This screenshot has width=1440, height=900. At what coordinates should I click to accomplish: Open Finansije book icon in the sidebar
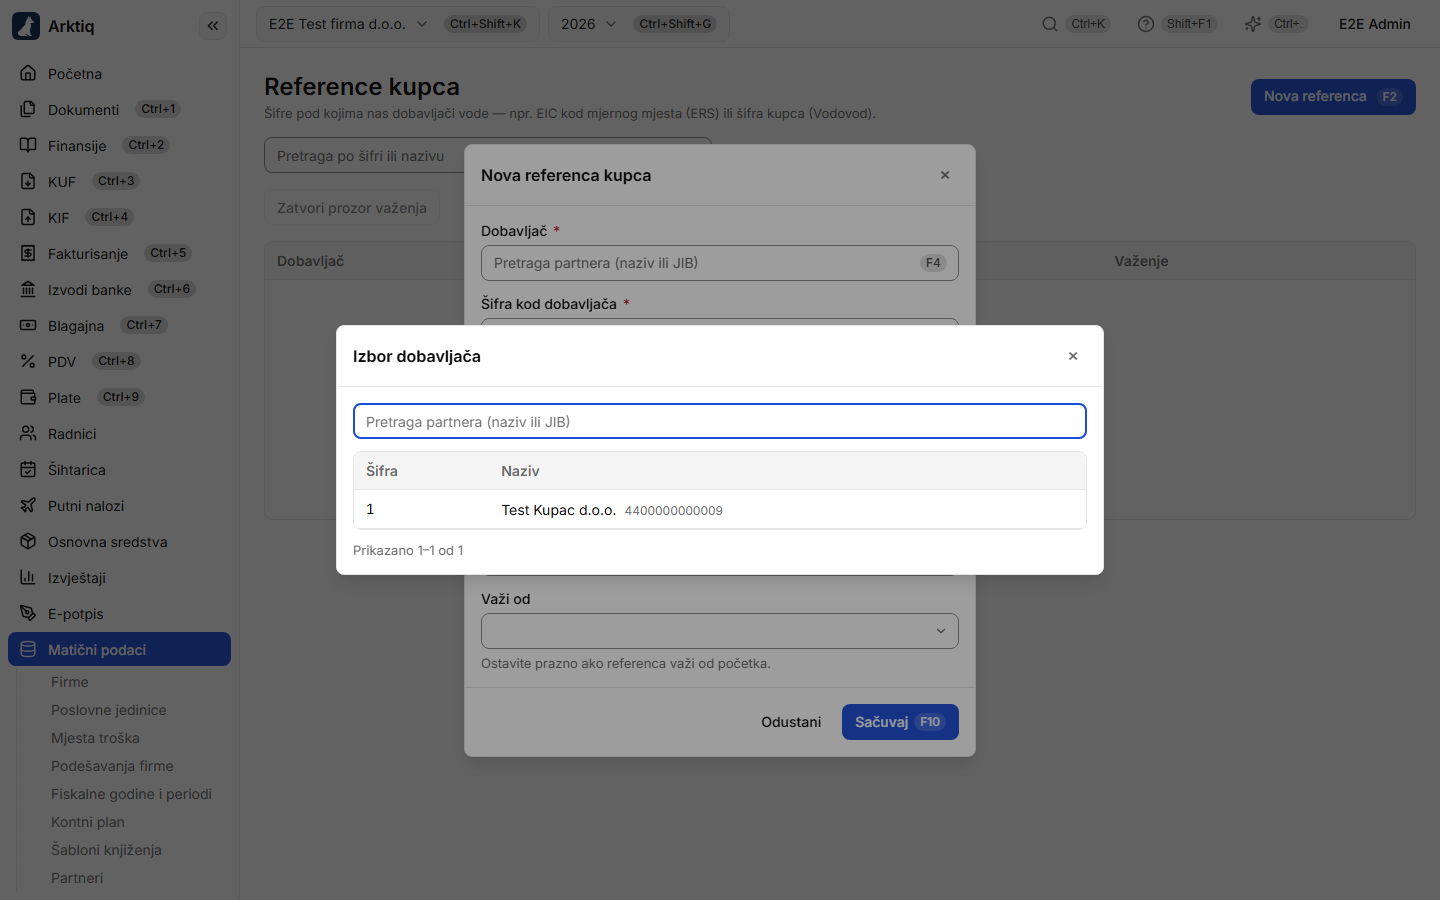tap(28, 146)
